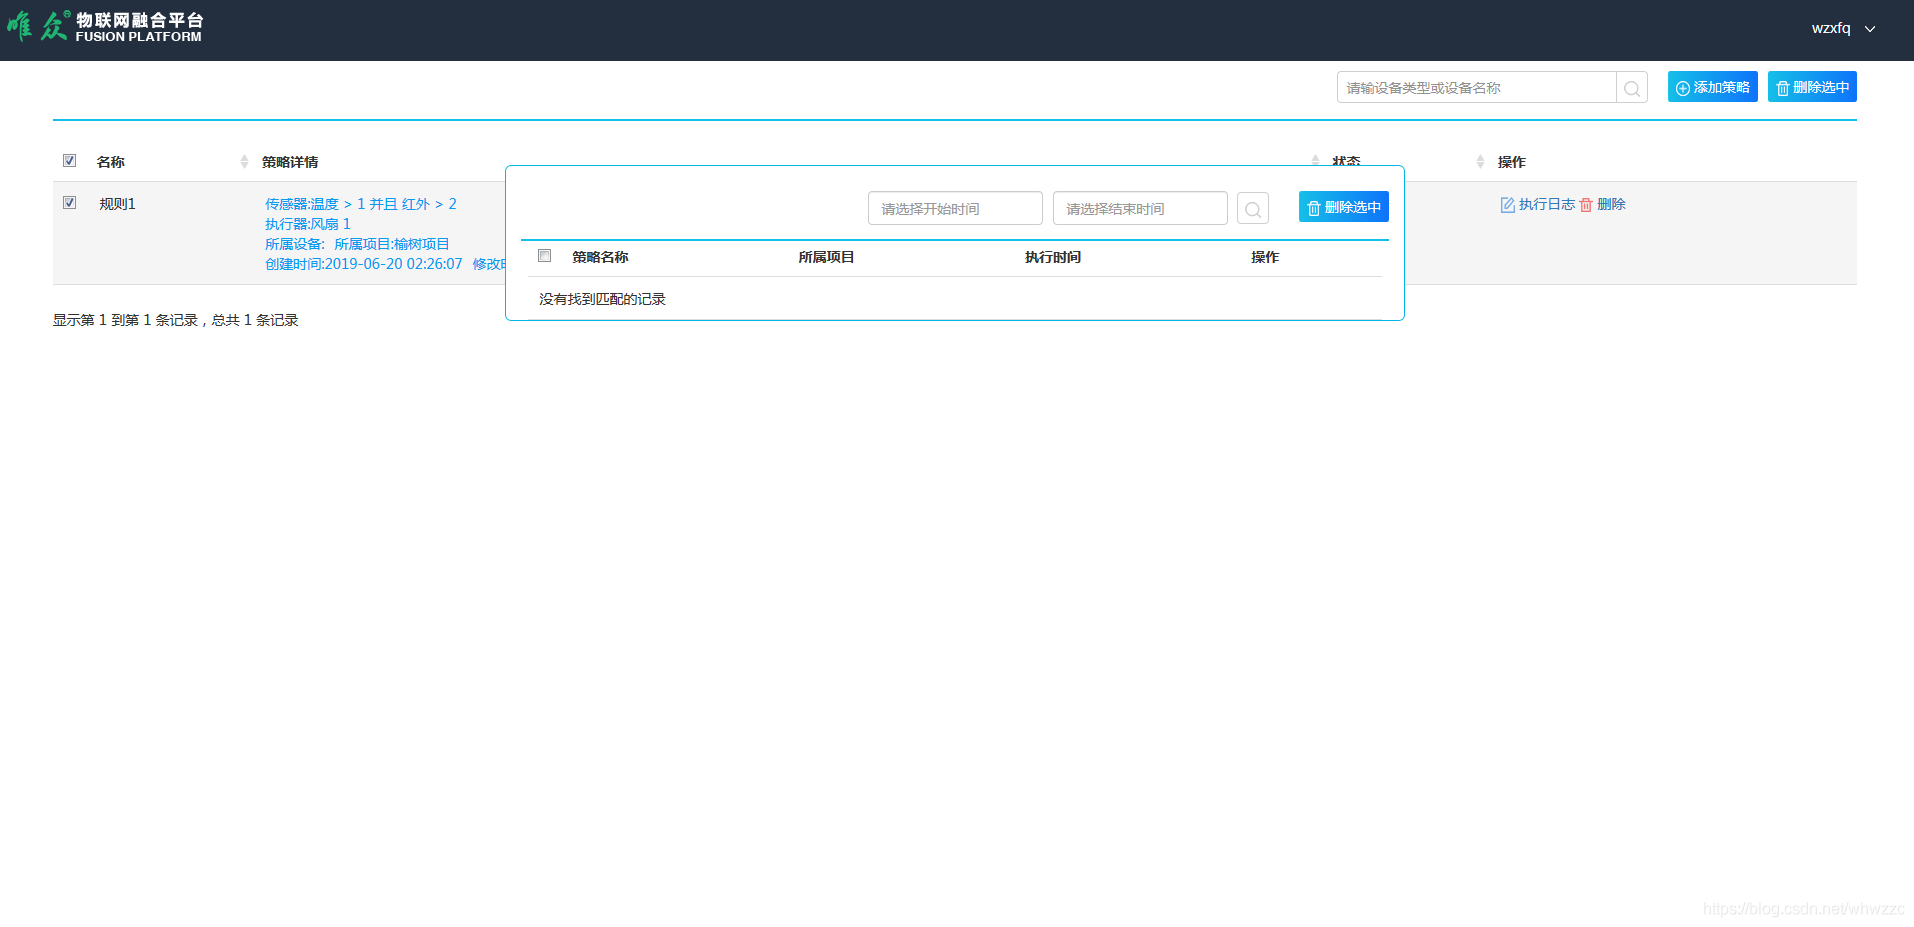
Task: Click the 创建时间:2019-06-20 02:26:07 text
Action: coord(364,264)
